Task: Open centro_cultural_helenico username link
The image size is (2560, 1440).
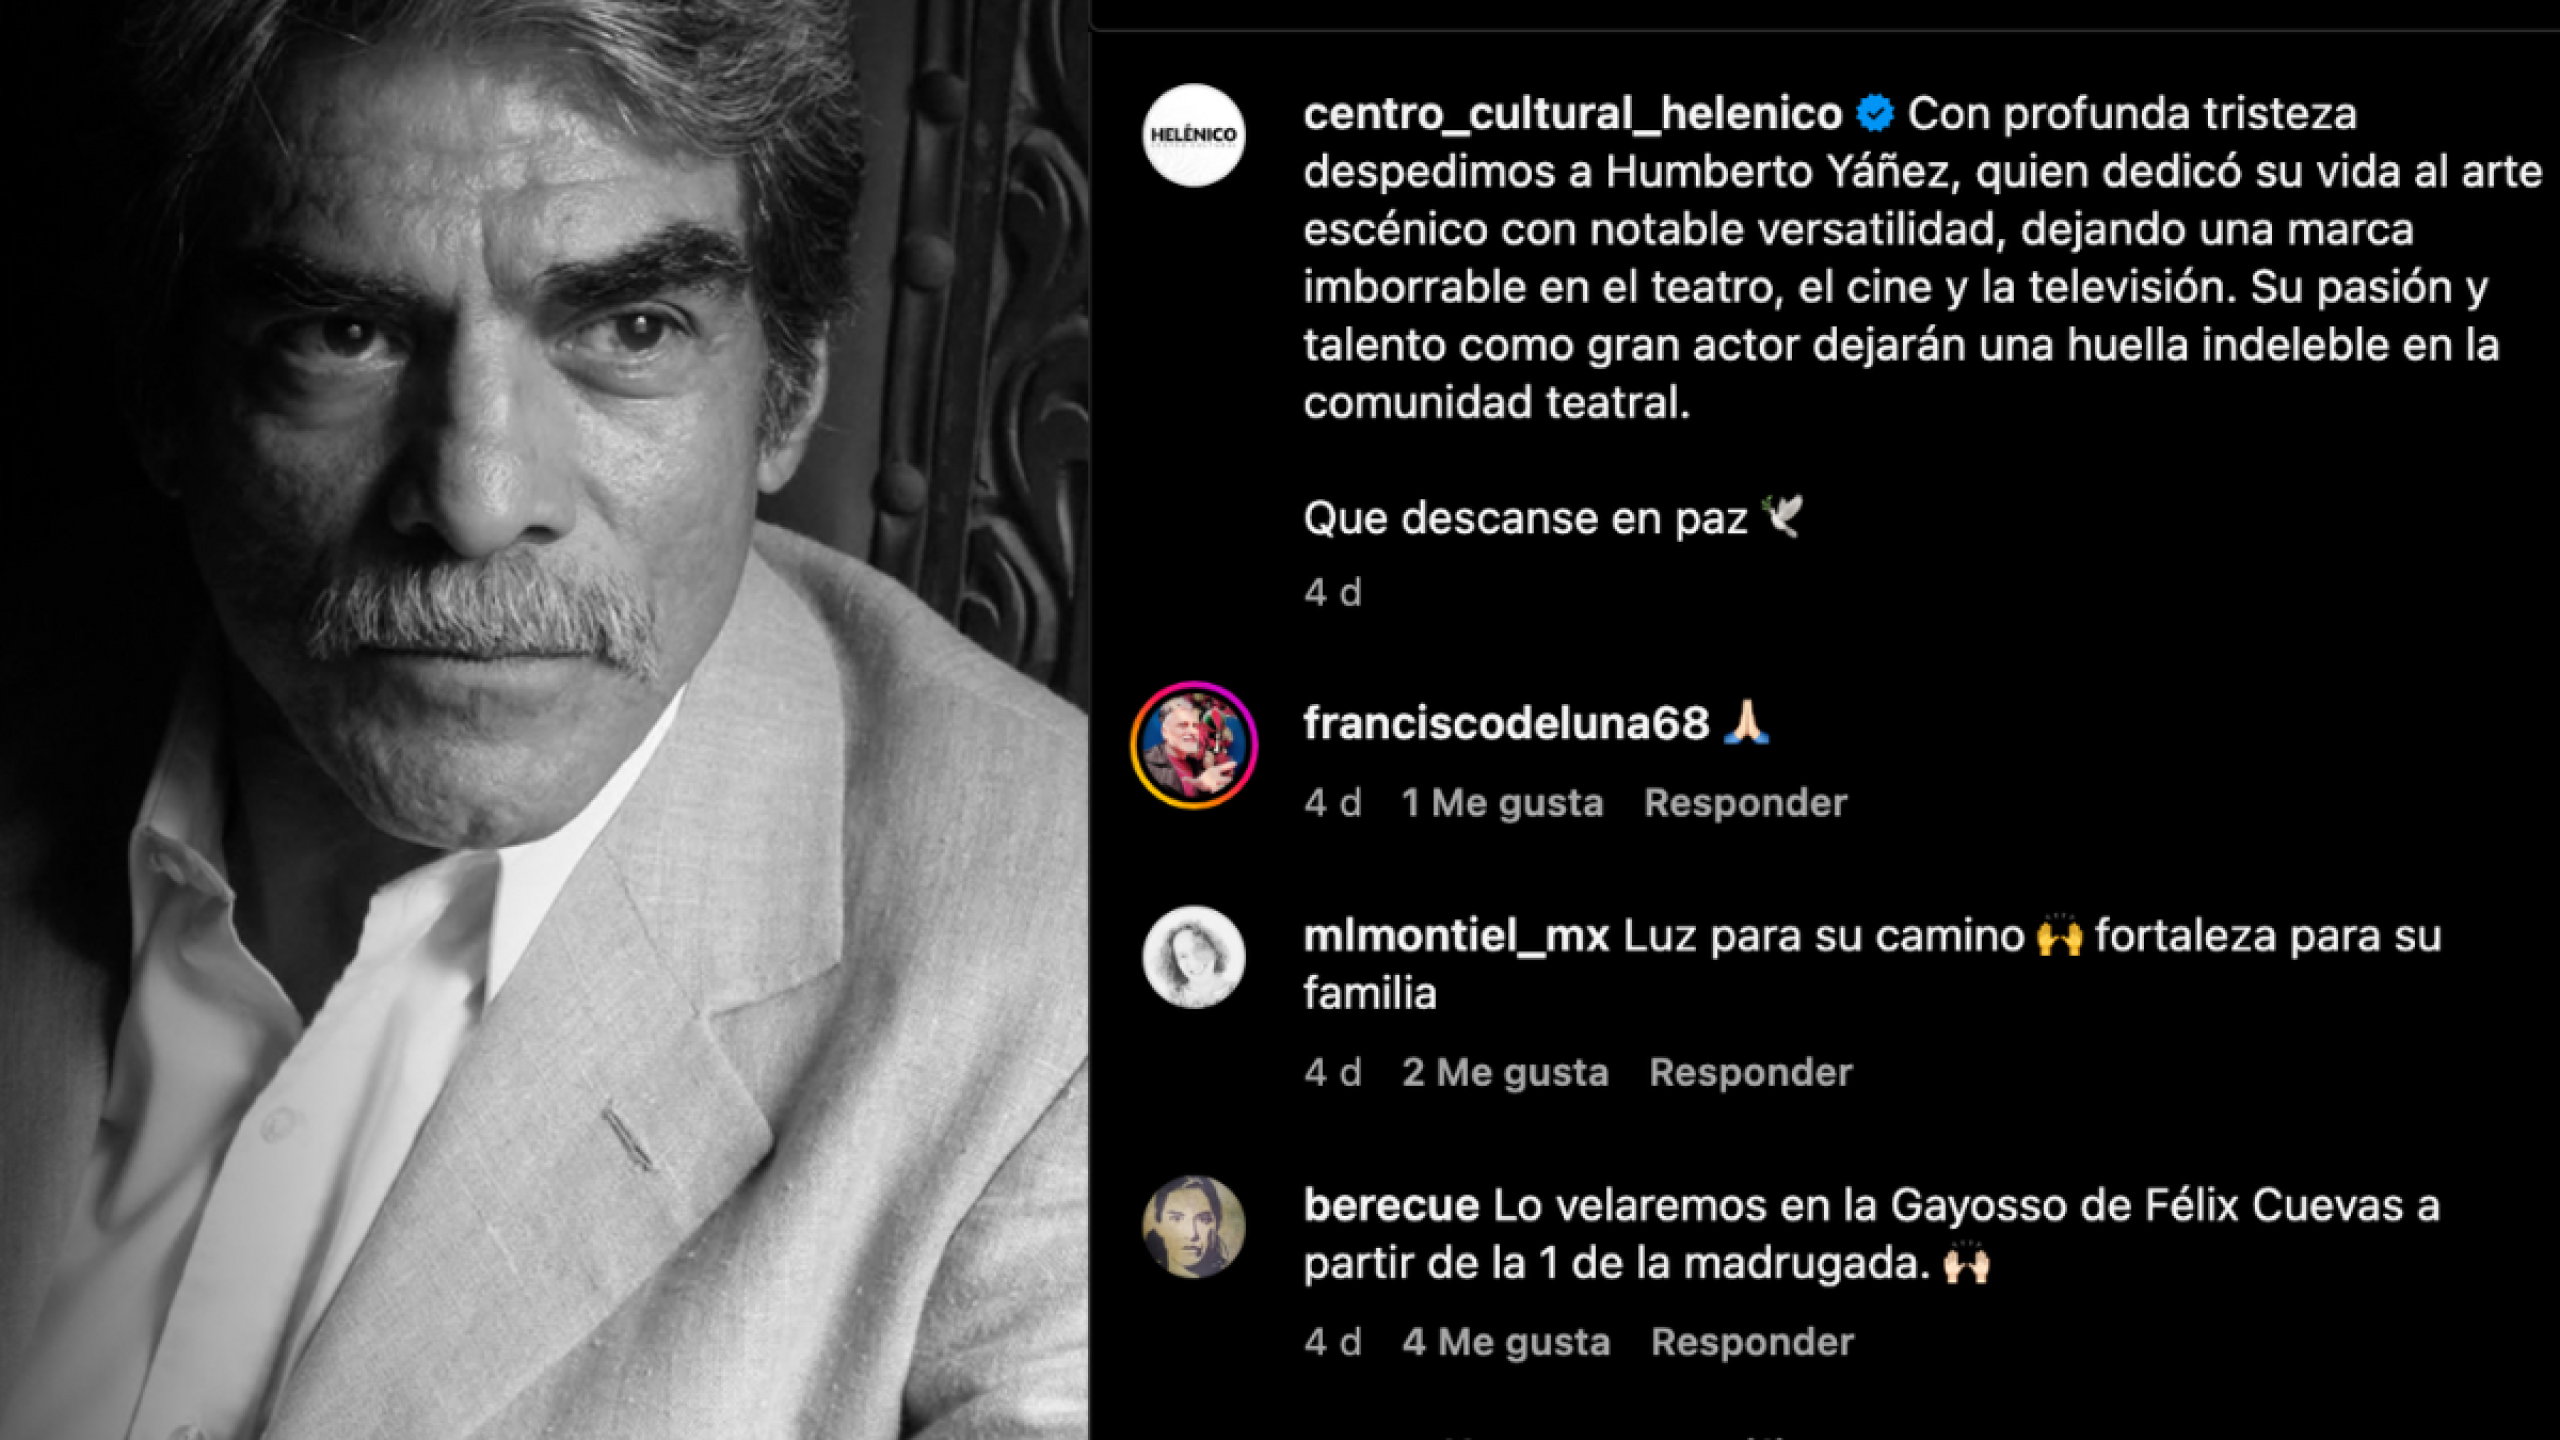Action: [x=1572, y=113]
